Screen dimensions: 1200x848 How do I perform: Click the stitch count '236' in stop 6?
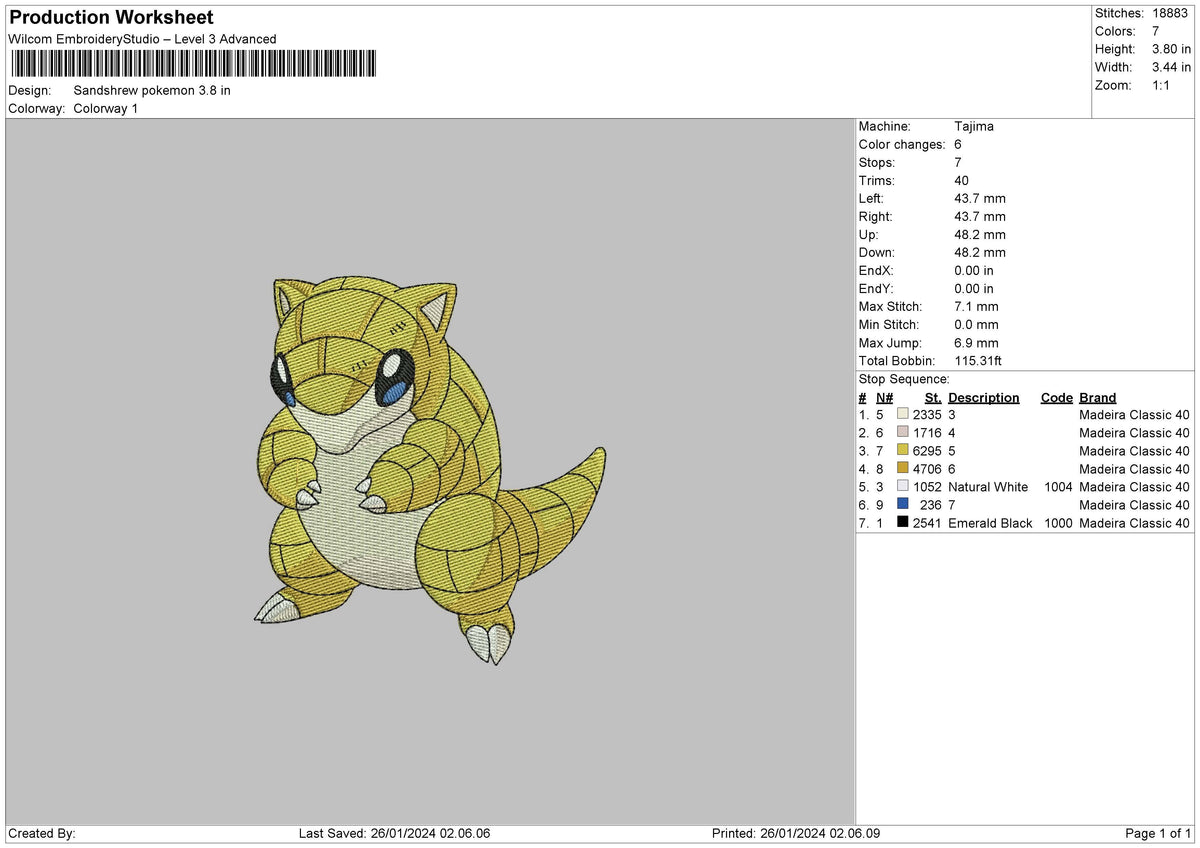(931, 505)
